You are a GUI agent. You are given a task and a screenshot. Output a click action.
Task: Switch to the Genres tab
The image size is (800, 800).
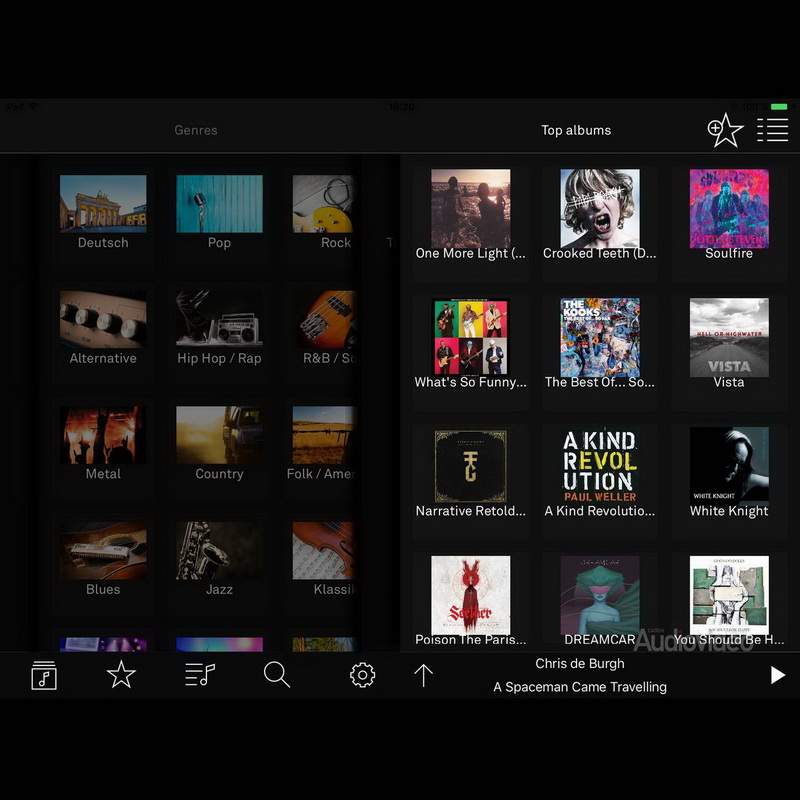click(196, 130)
